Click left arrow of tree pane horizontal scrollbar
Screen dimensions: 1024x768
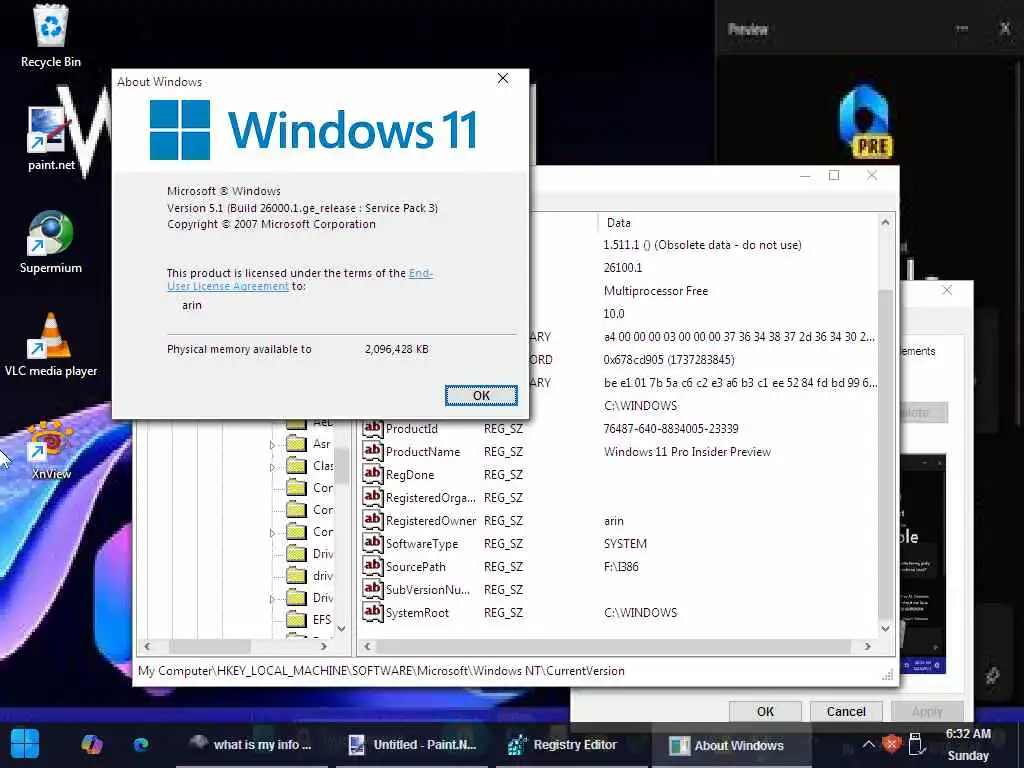(148, 646)
